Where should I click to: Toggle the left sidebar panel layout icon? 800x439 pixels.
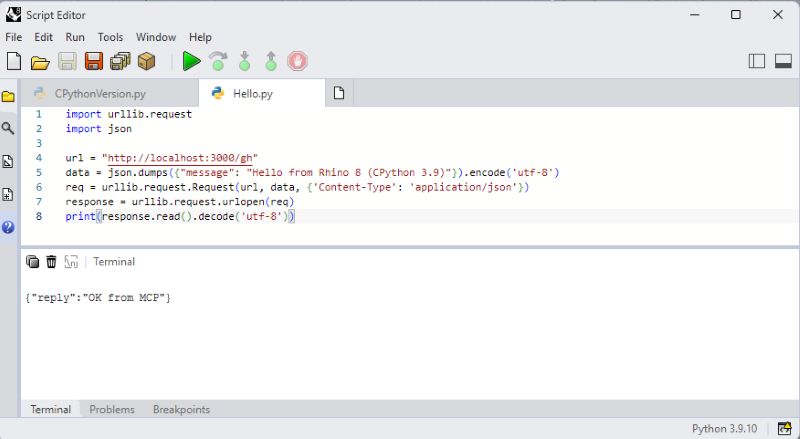pos(757,61)
